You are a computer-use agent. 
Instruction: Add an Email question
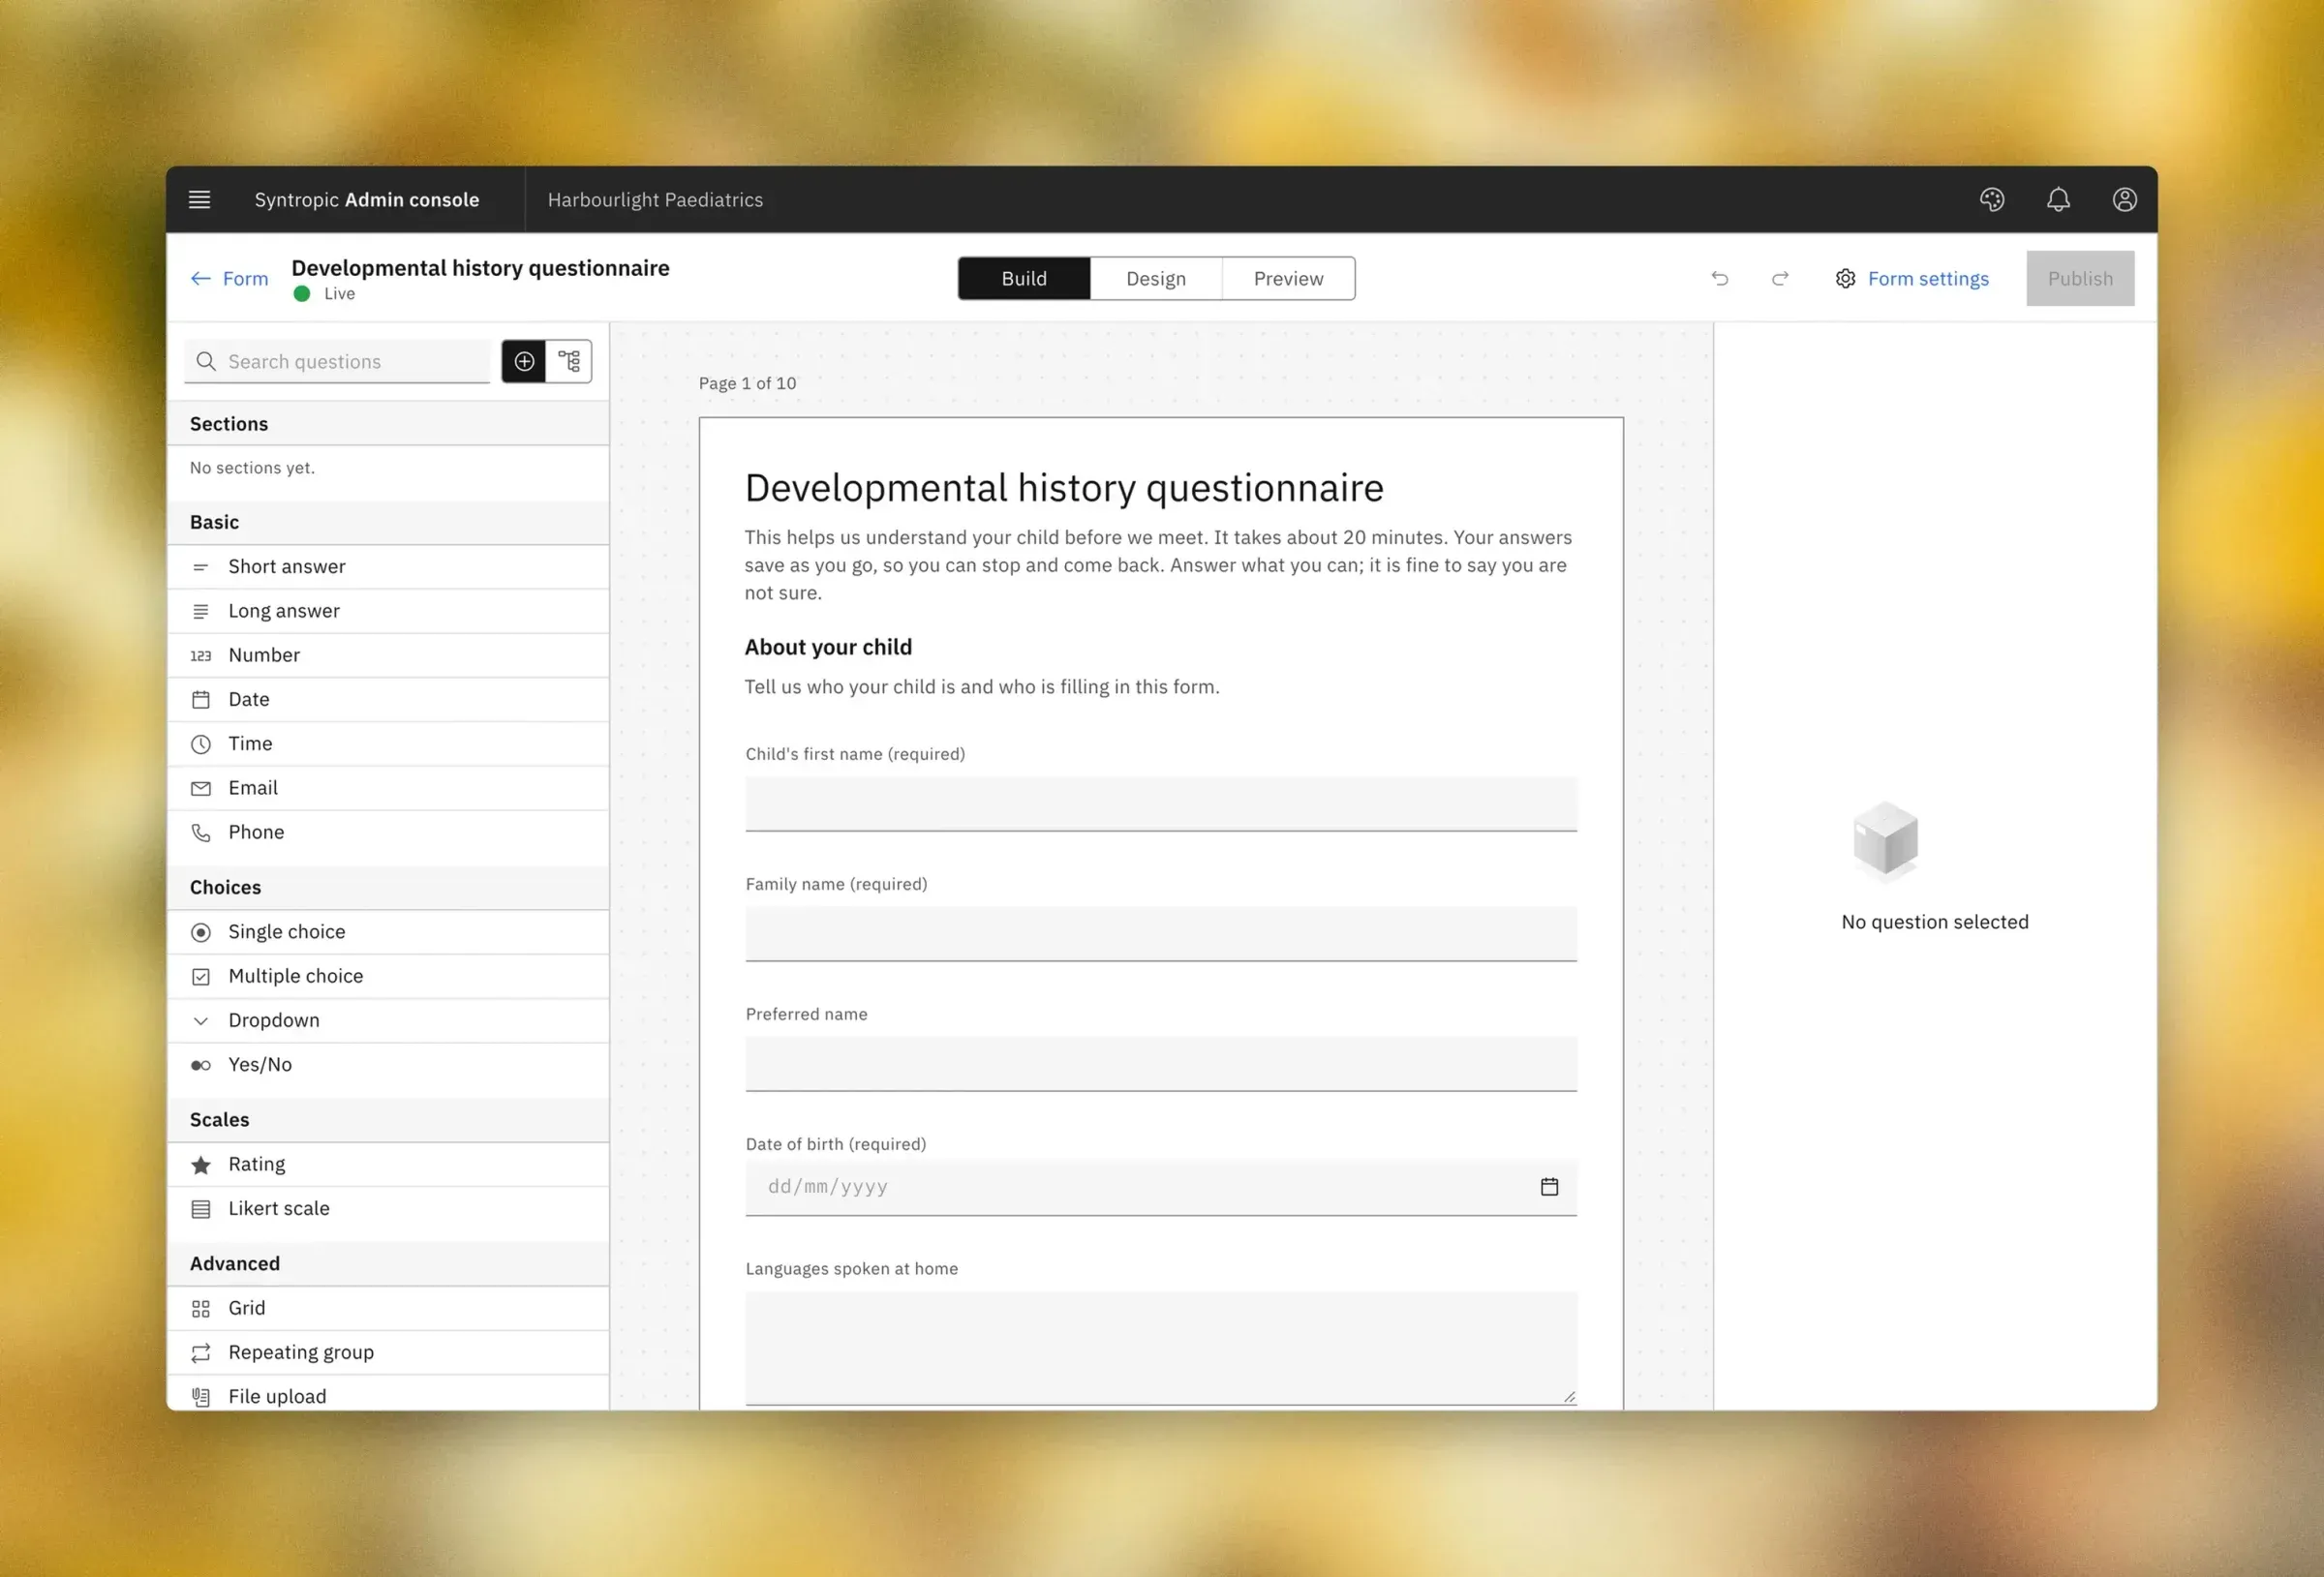388,788
